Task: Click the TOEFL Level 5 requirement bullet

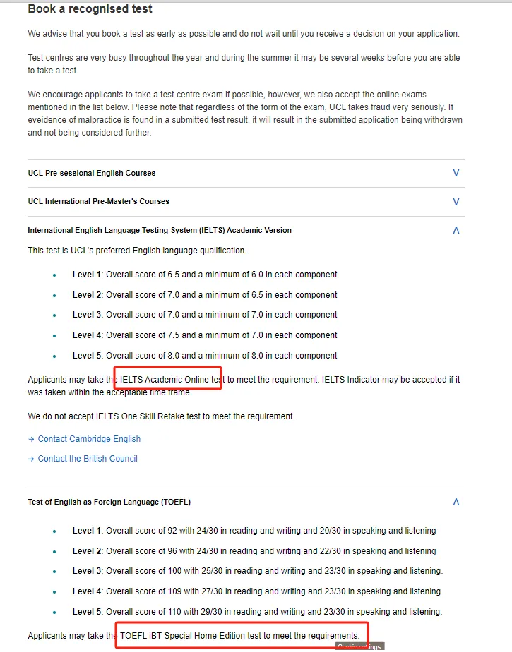Action: pos(257,612)
